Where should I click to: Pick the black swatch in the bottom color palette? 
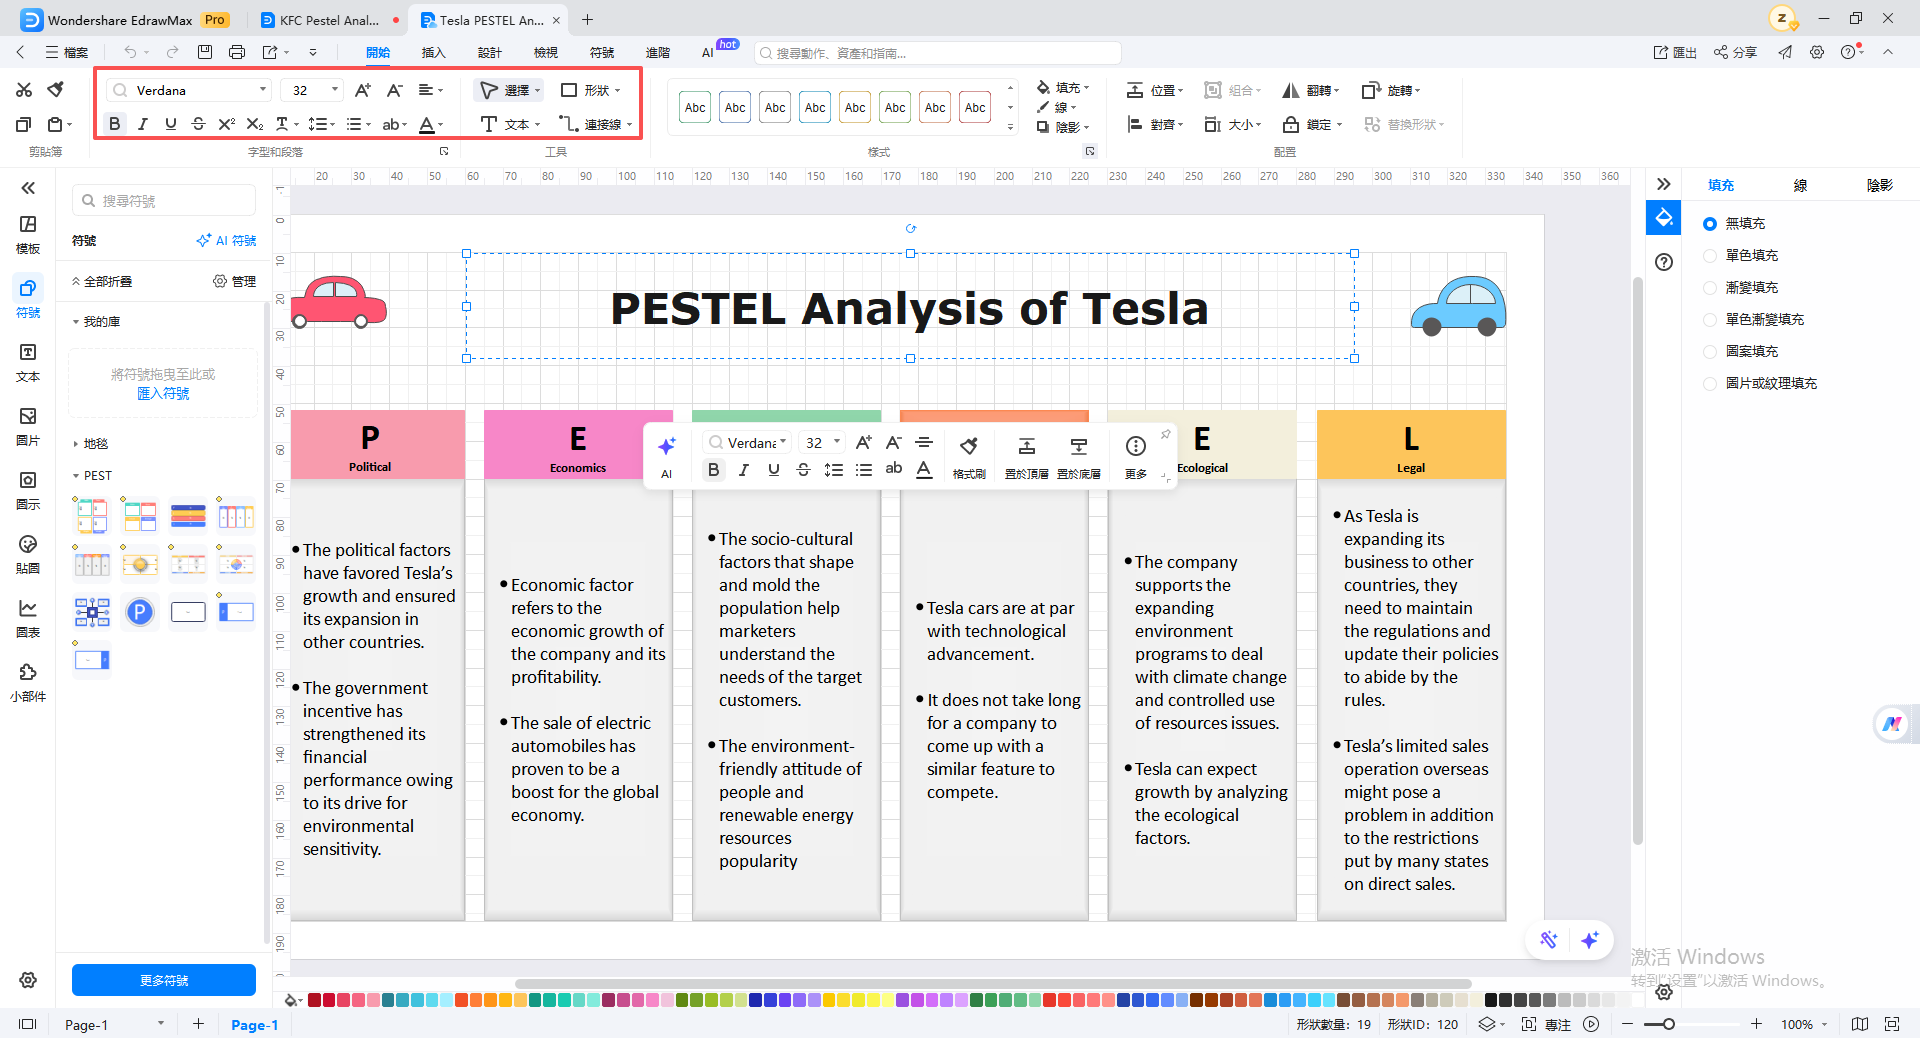point(1491,1000)
